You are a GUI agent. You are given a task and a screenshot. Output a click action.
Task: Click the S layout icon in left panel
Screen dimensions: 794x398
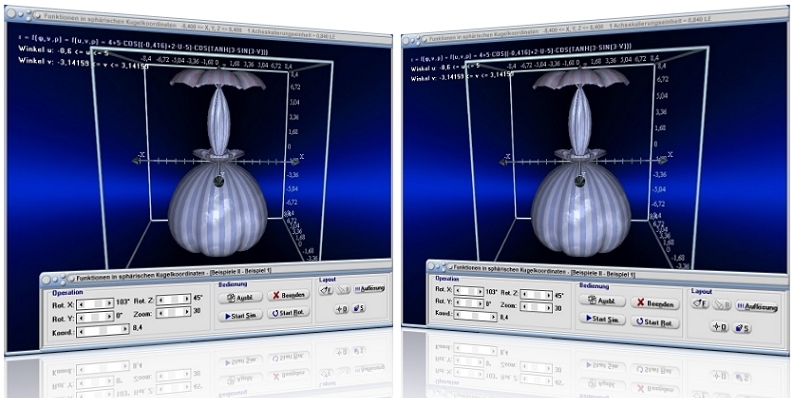(x=359, y=308)
